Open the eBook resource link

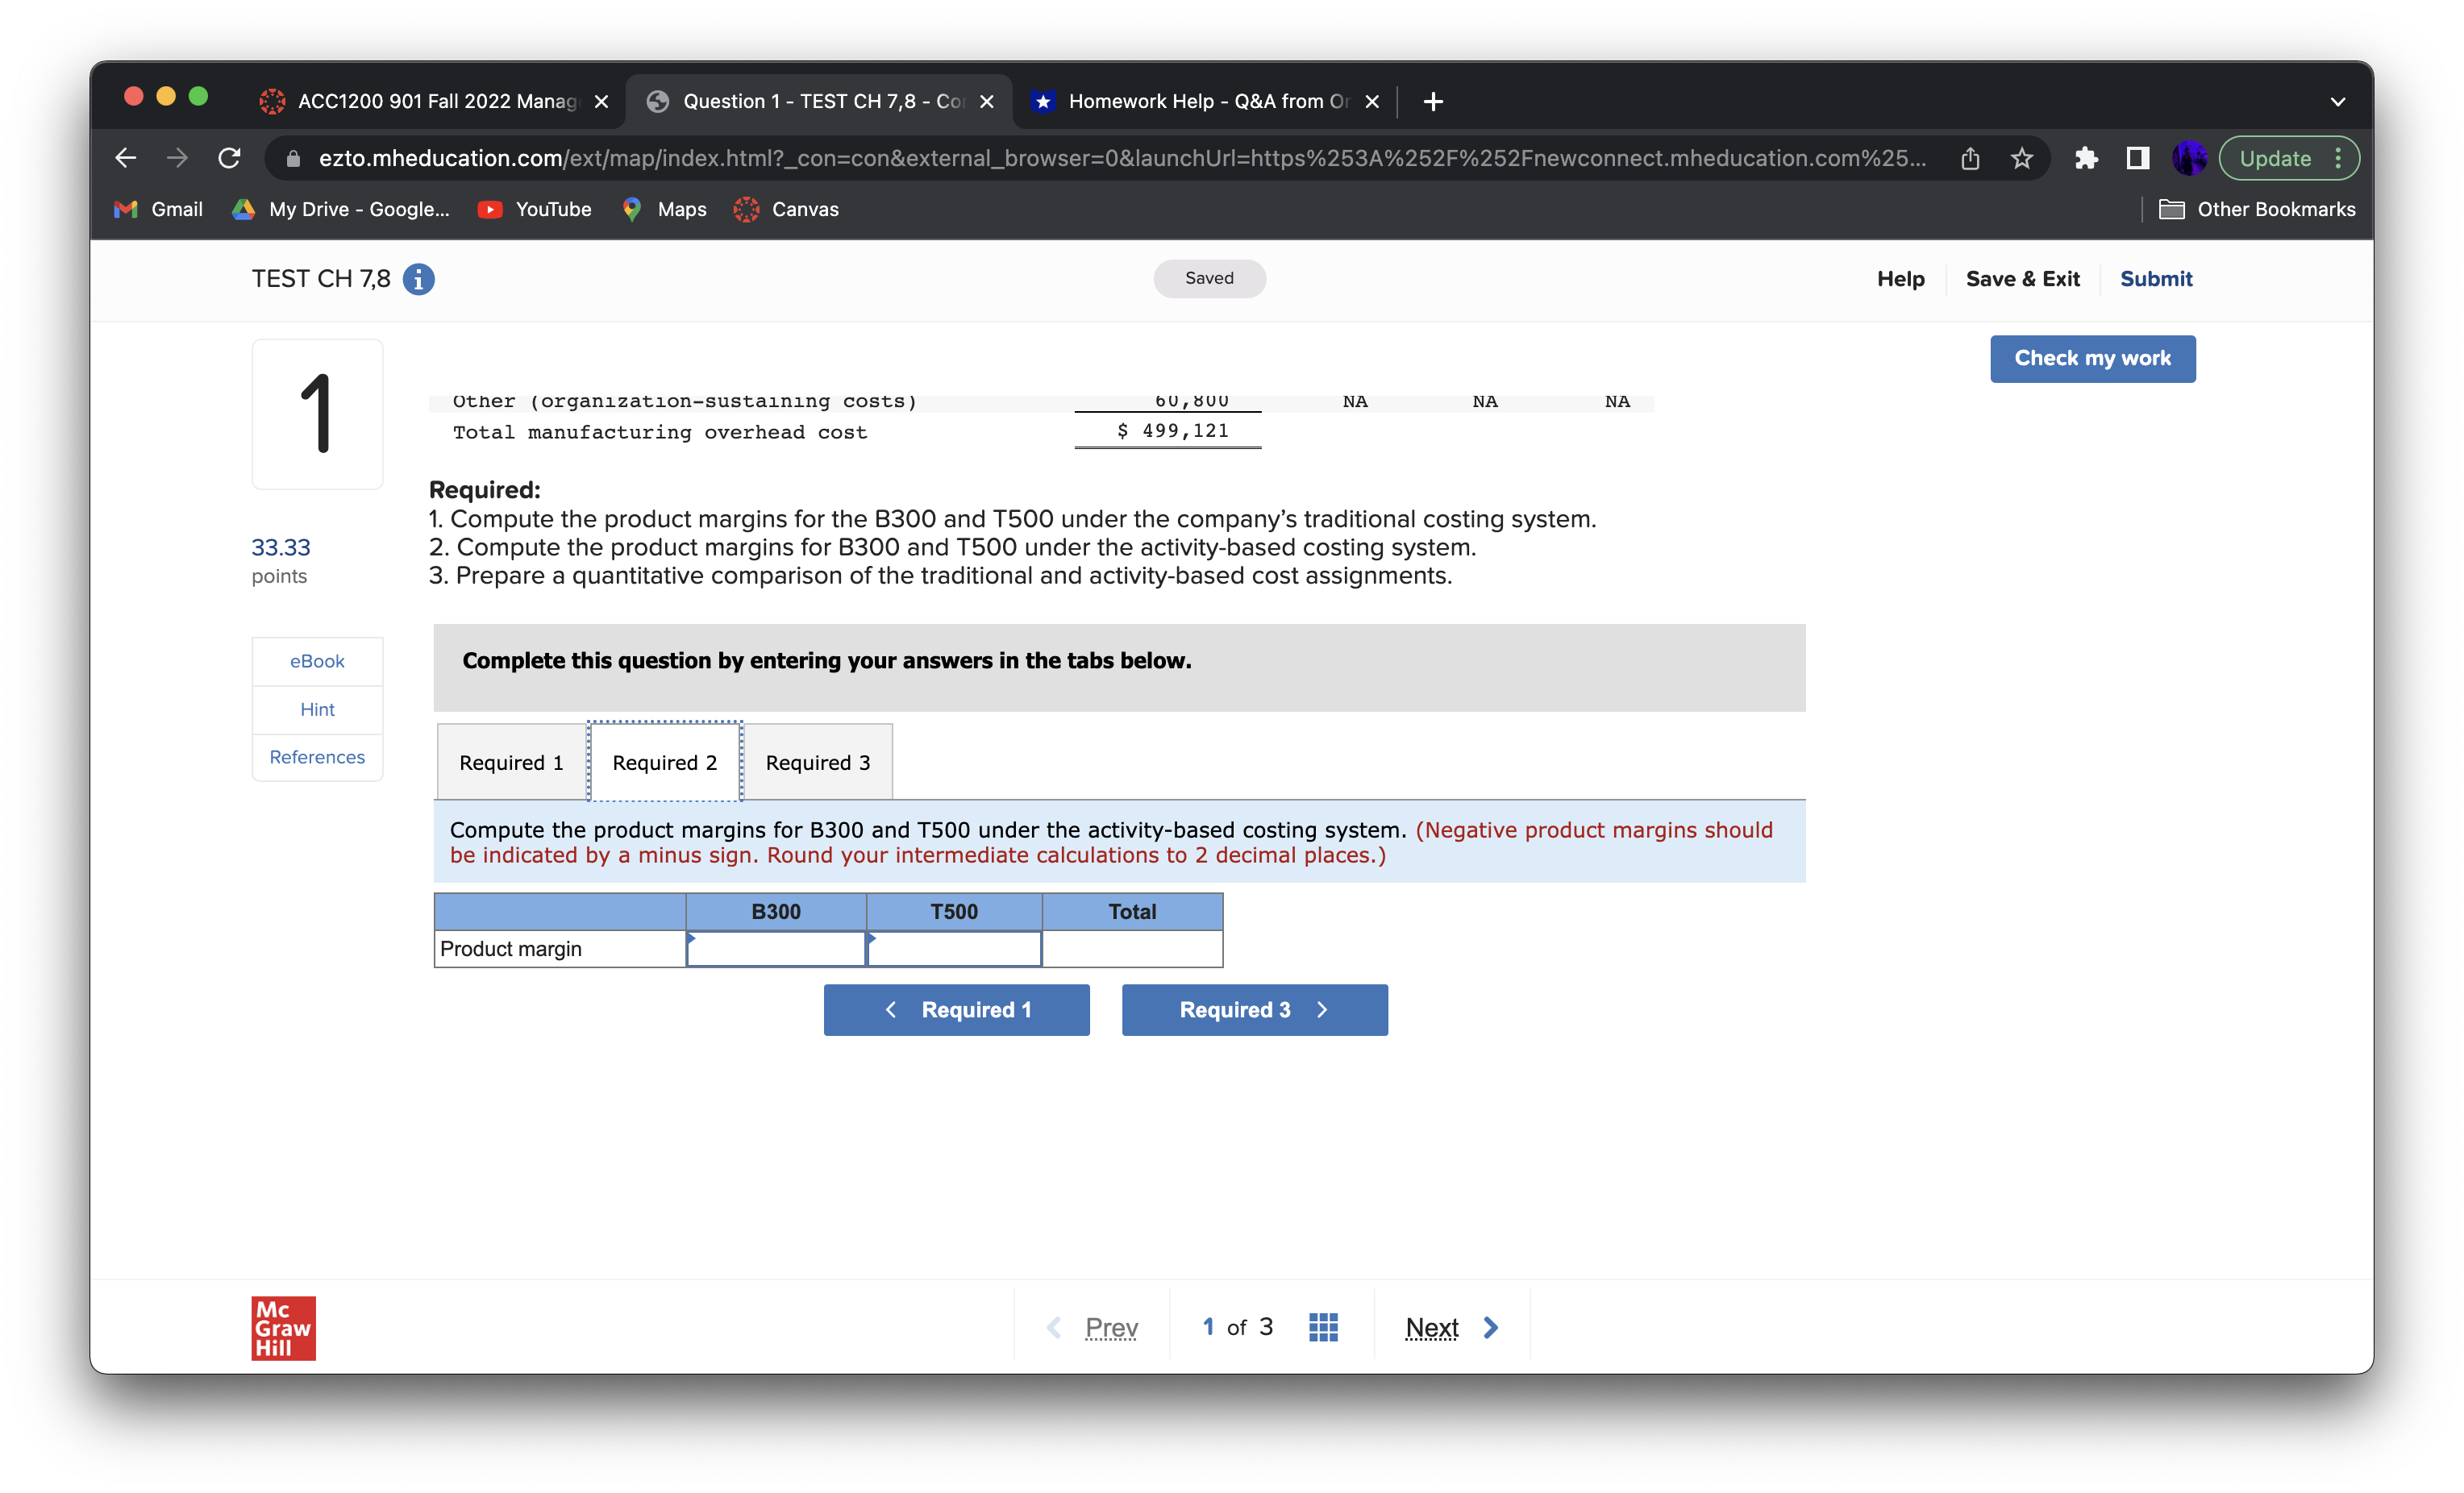pyautogui.click(x=317, y=661)
